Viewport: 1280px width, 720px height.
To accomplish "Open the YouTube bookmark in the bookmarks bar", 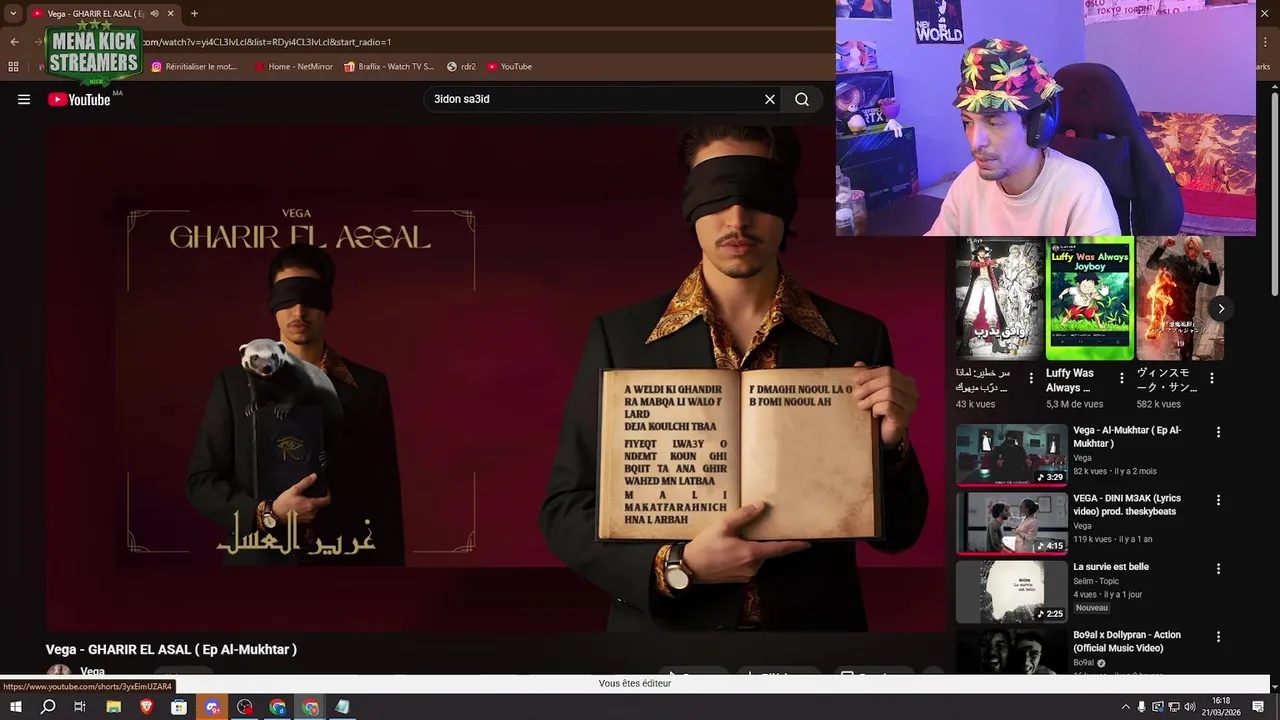I will 510,66.
